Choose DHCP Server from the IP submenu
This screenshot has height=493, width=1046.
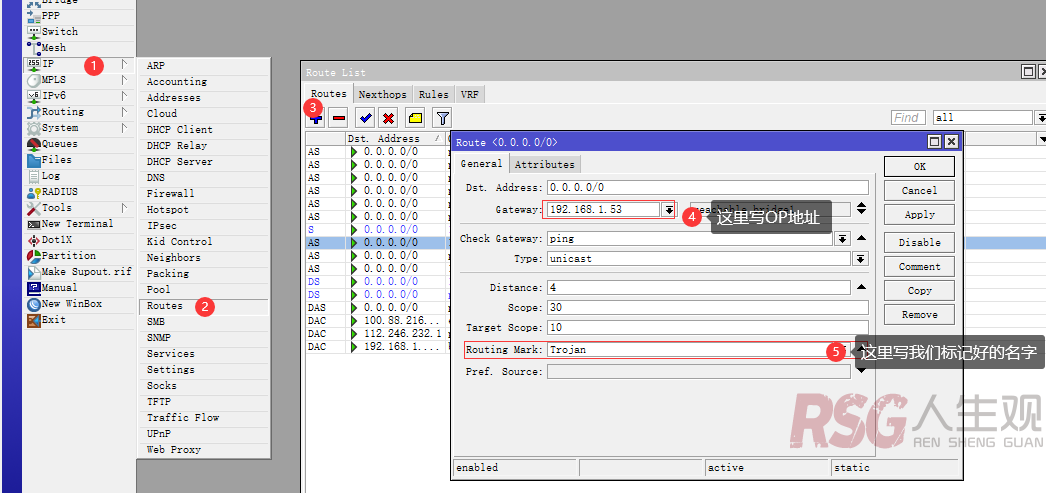point(203,161)
